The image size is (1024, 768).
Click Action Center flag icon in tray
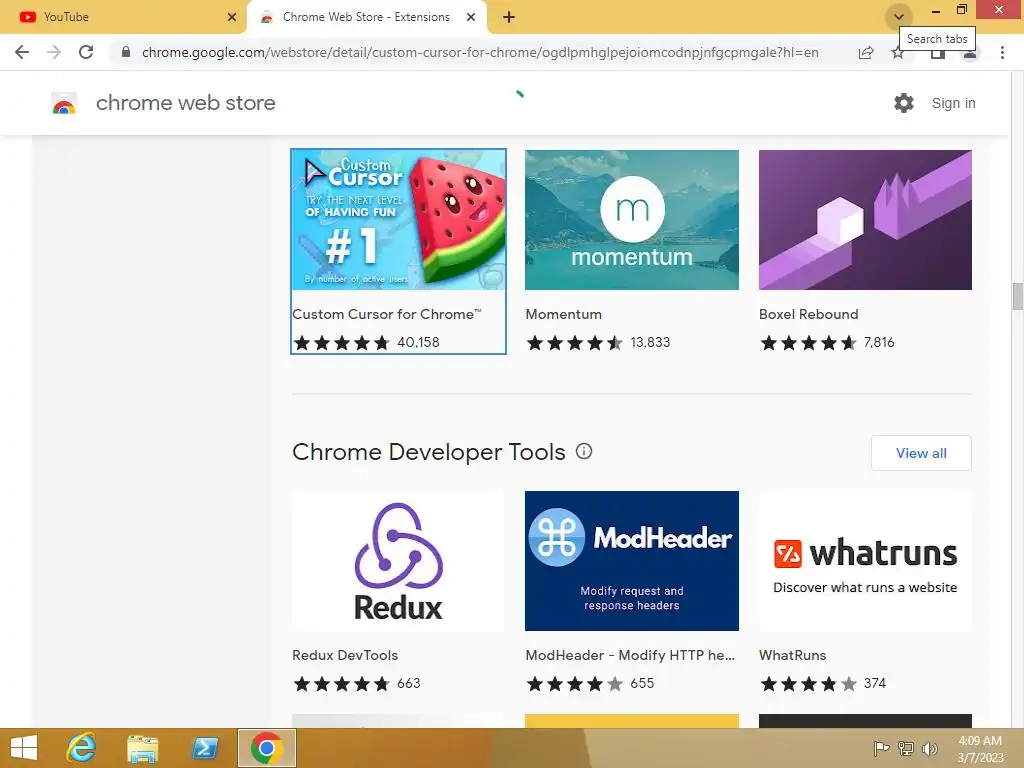(881, 748)
